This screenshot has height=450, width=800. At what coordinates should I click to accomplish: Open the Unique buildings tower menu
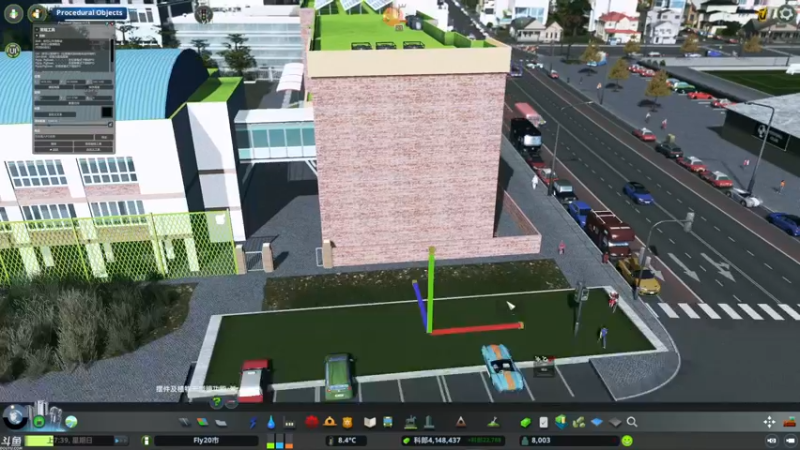(429, 421)
